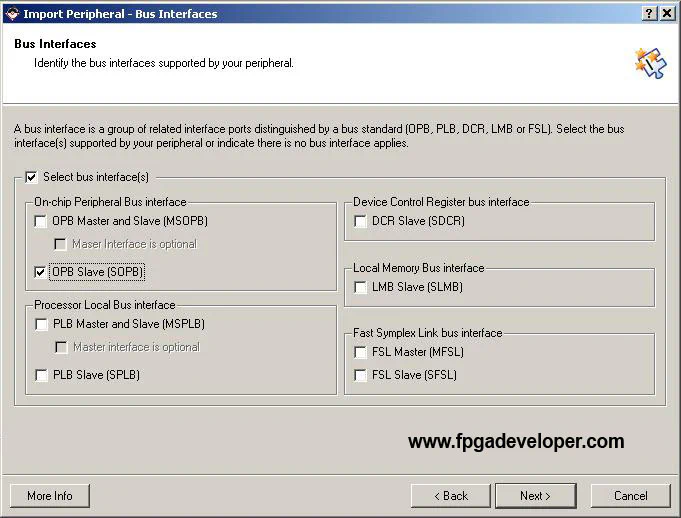Click the title bar help question button
The height and width of the screenshot is (518, 681).
[650, 13]
